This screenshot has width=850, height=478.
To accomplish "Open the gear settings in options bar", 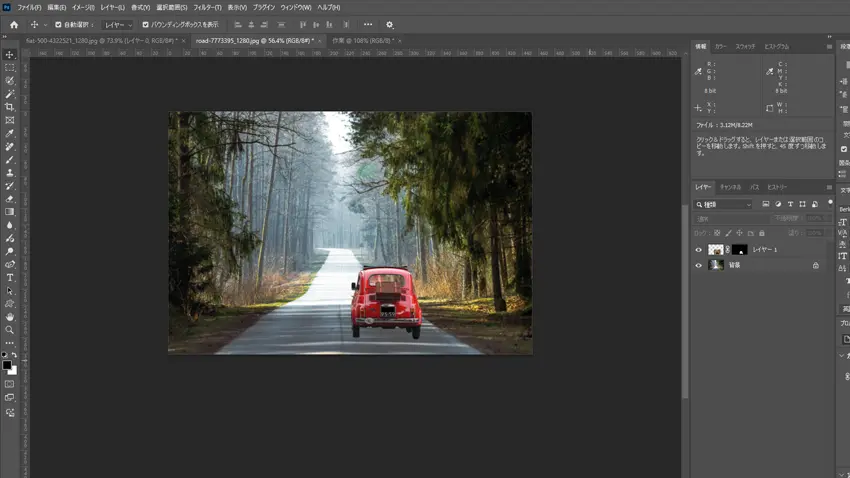I will coord(390,24).
